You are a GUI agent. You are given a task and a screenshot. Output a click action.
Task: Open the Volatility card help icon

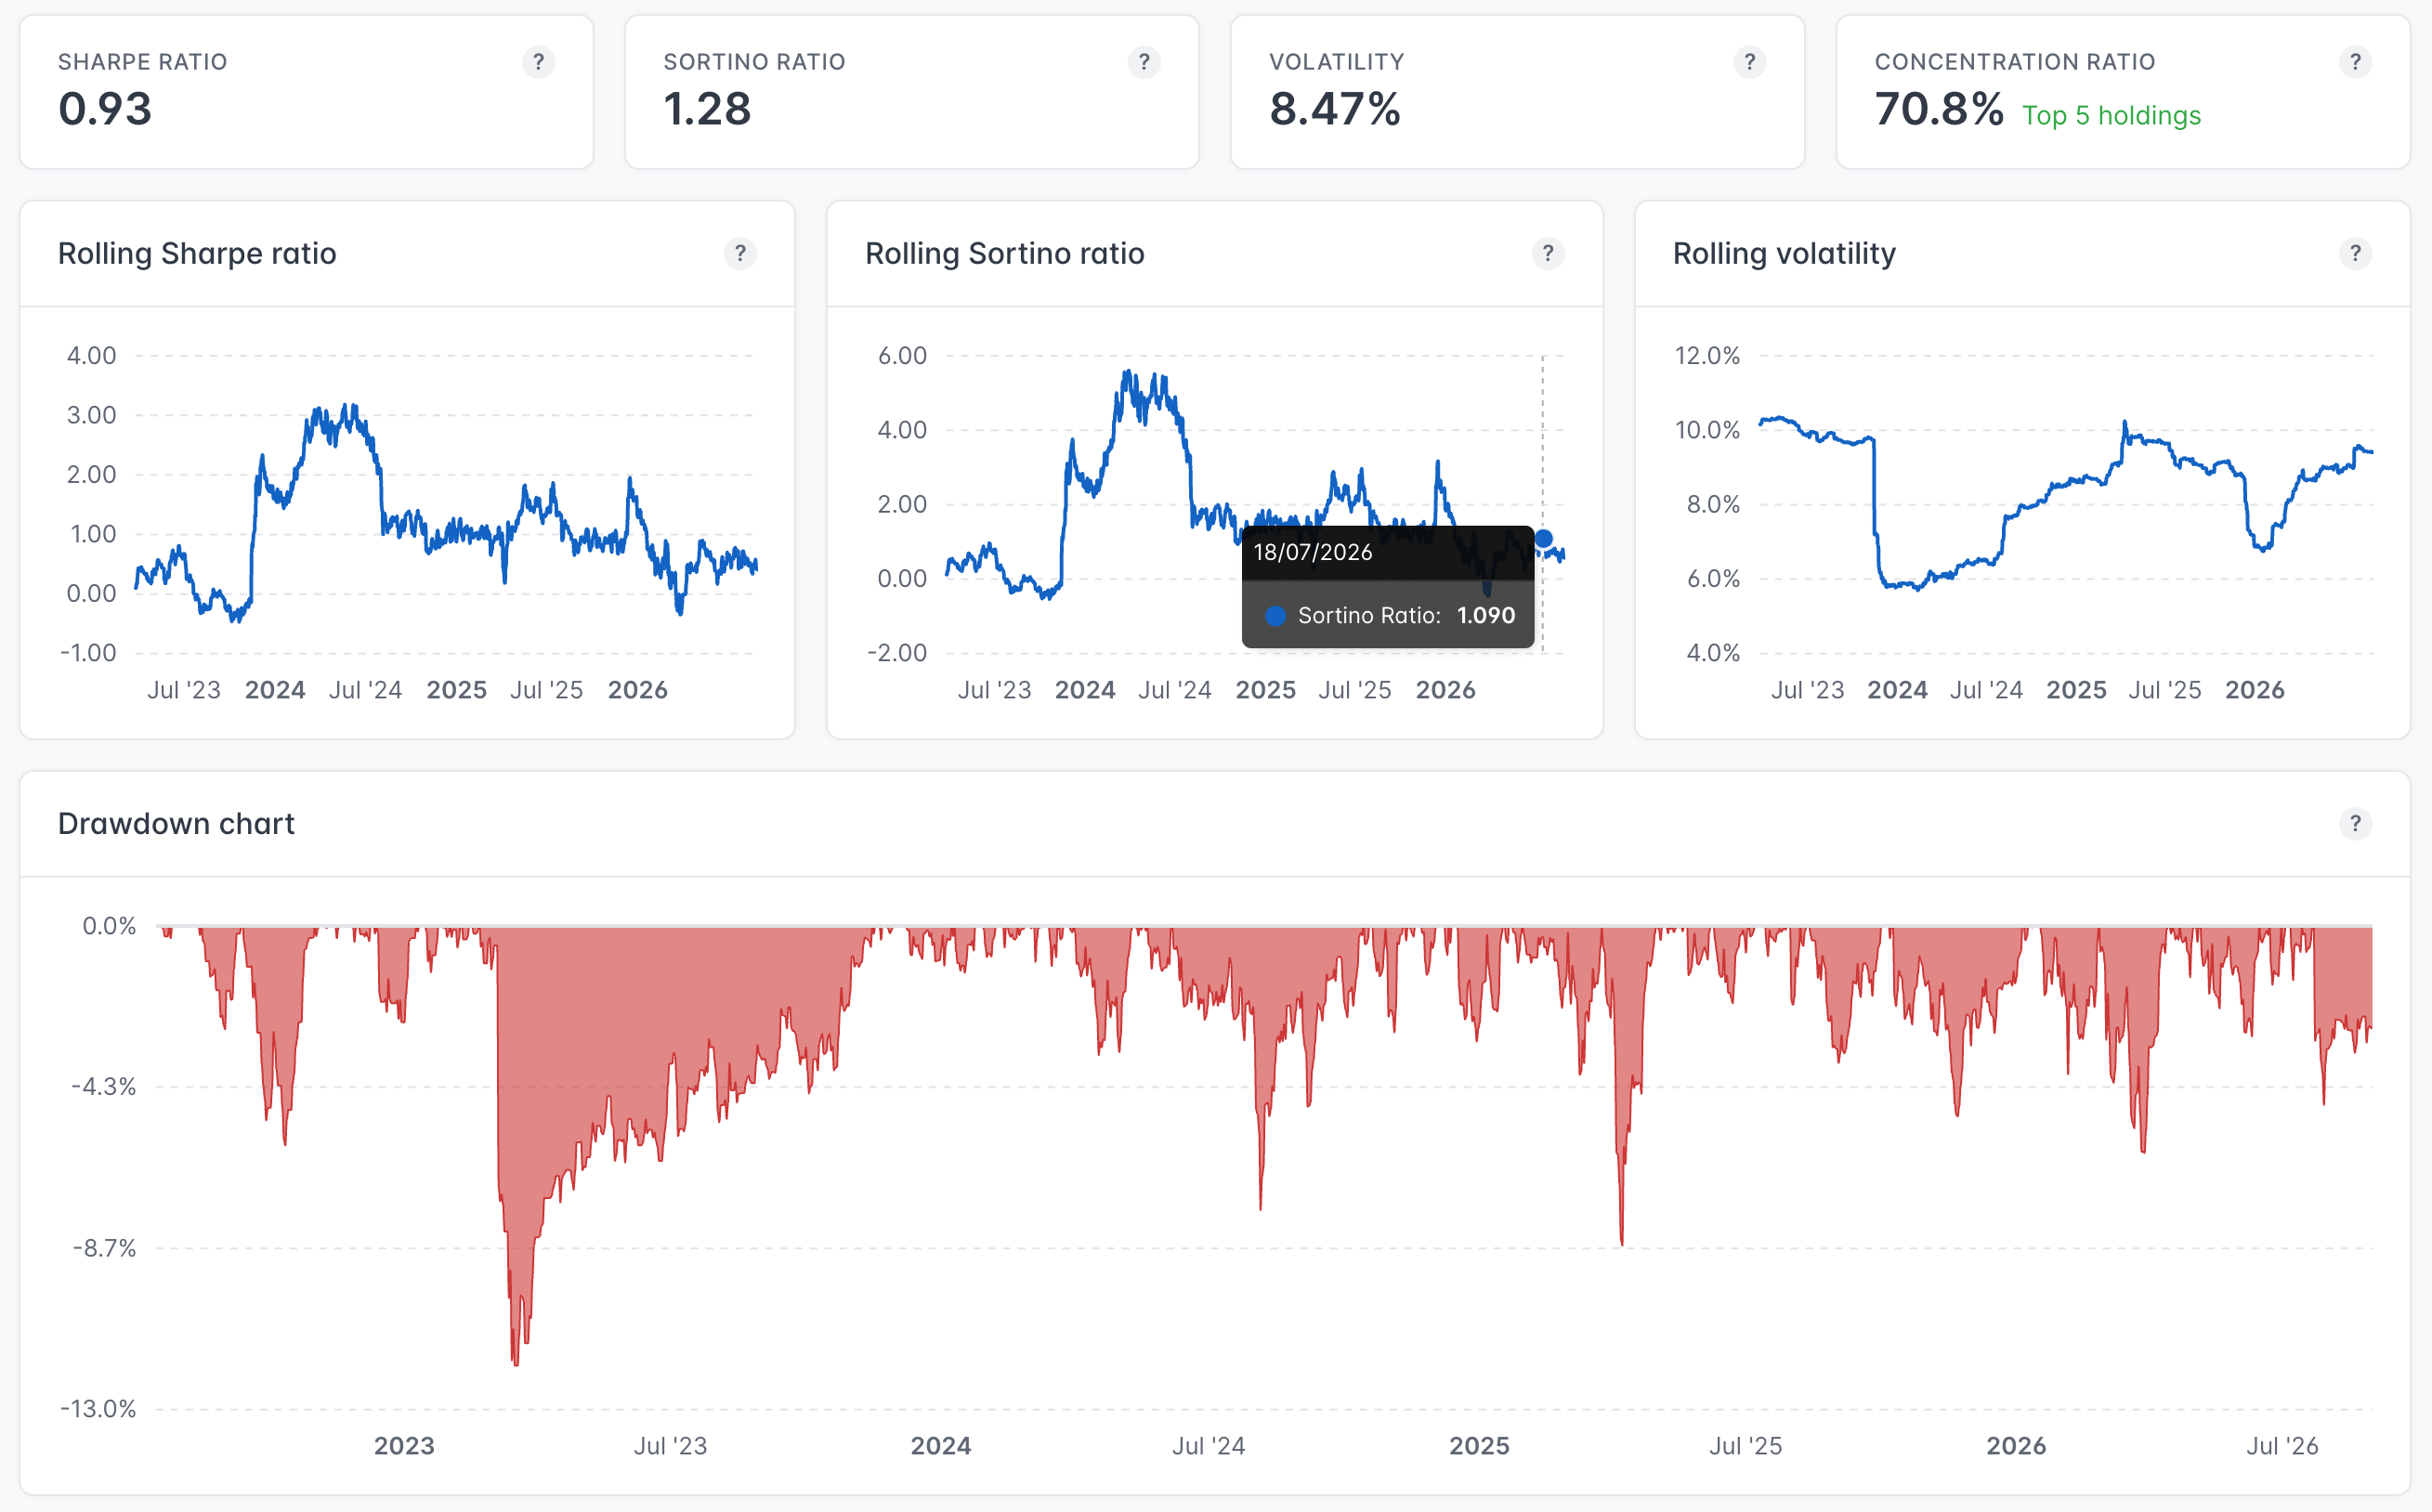pos(1750,62)
